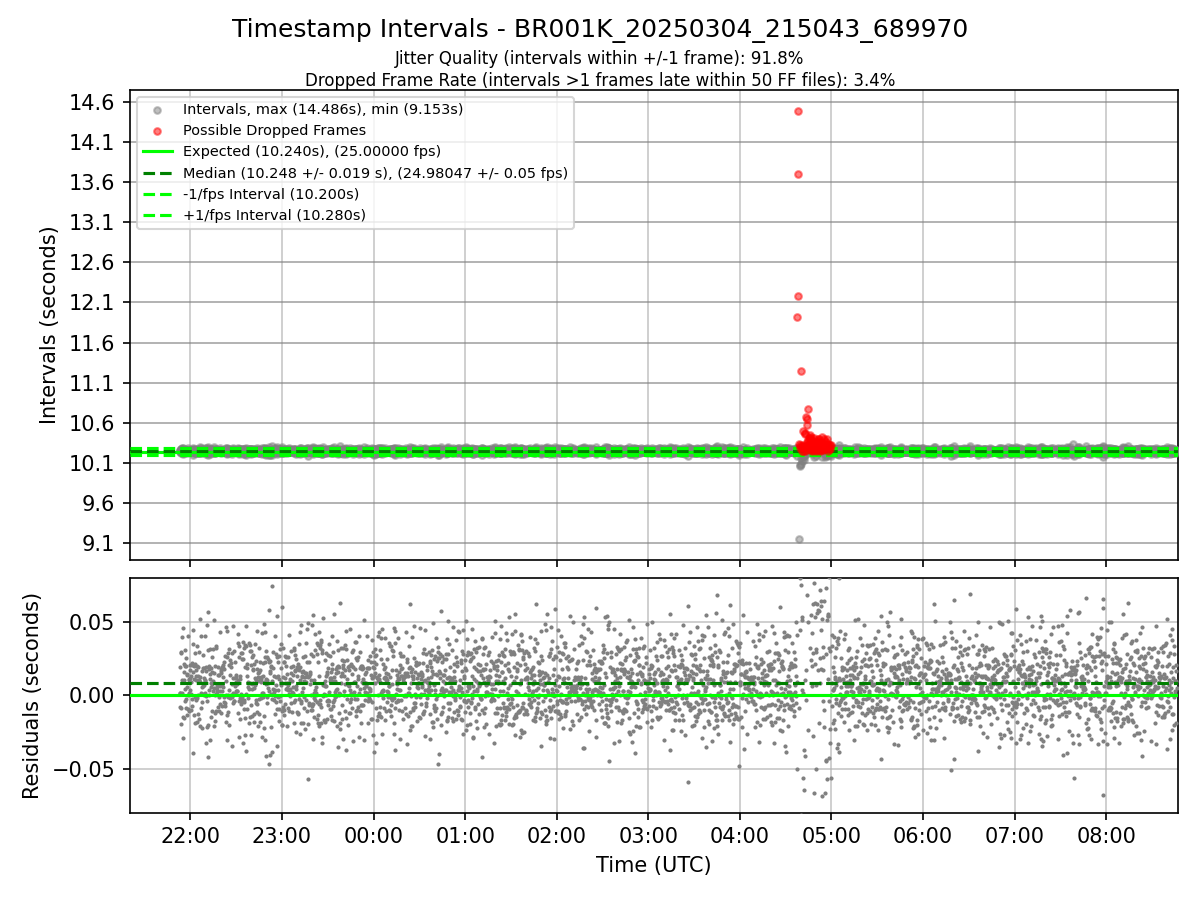Click the gray dot marker in the legend

pos(157,109)
